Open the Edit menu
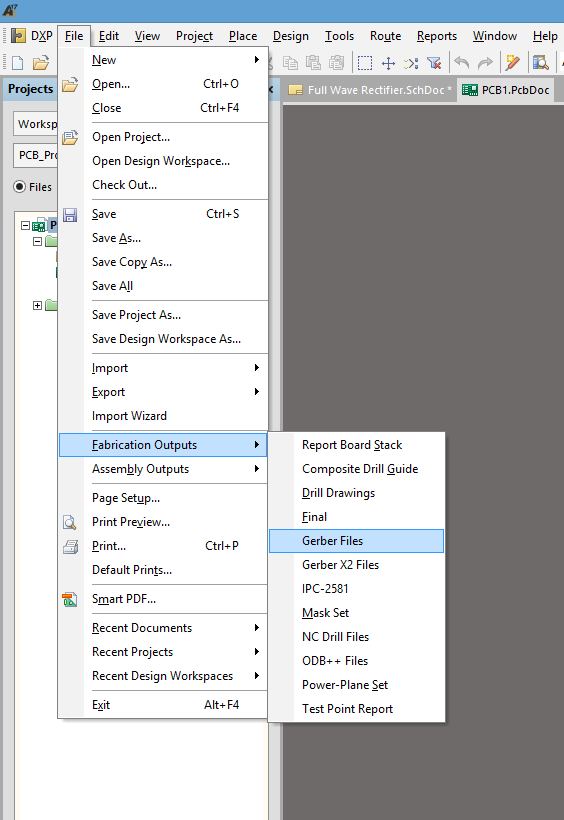The image size is (564, 820). click(x=109, y=36)
